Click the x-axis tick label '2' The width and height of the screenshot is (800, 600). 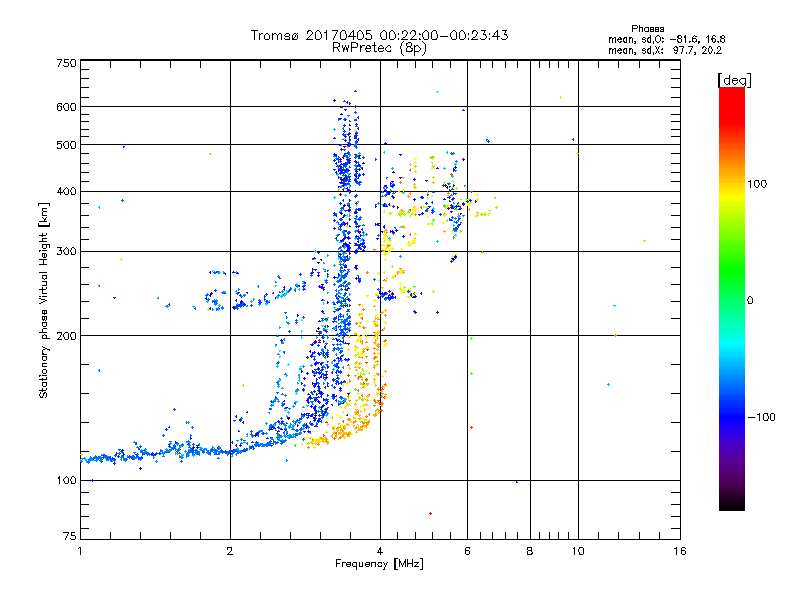[x=230, y=551]
